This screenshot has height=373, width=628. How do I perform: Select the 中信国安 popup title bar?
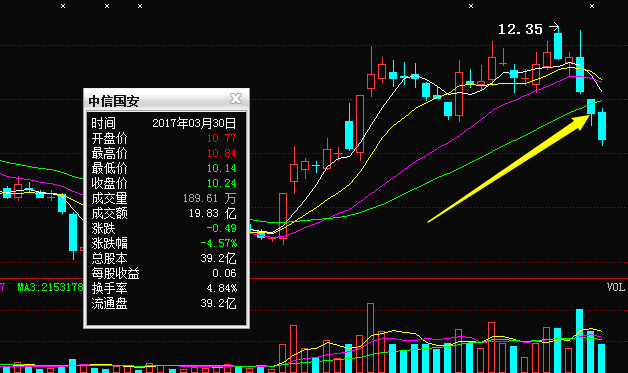(x=166, y=99)
